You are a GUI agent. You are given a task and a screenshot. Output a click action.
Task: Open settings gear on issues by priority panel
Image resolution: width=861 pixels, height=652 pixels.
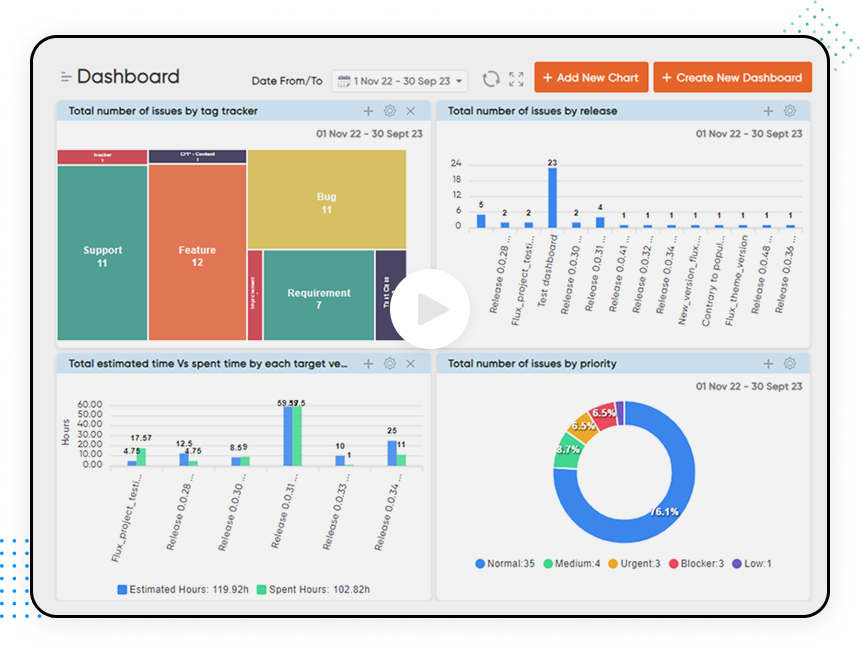[x=790, y=364]
